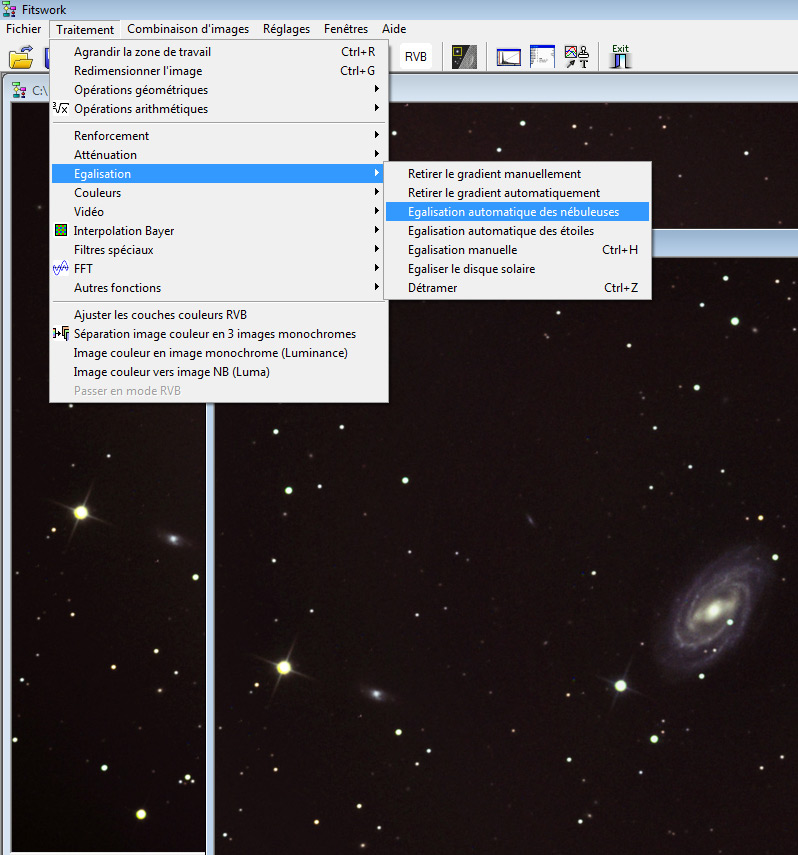Expand the Autres fonctions submenu
Viewport: 798px width, 855px height.
(219, 288)
